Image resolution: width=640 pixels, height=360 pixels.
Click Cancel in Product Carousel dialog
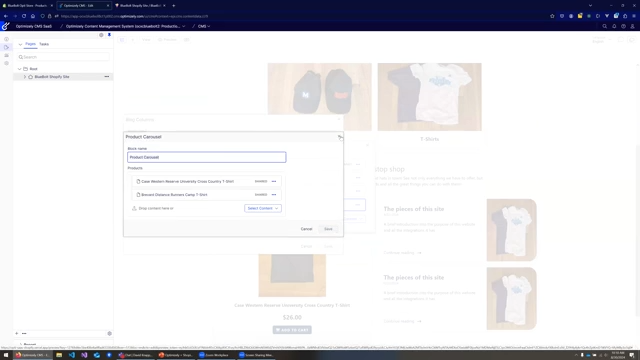[307, 229]
